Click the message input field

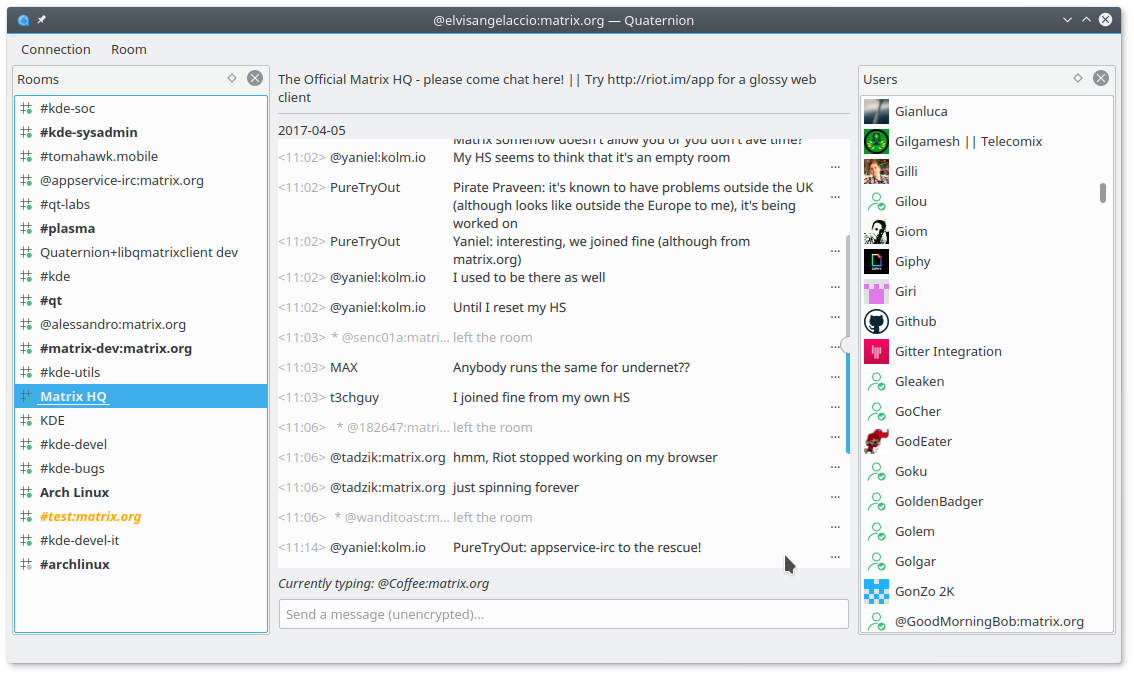[563, 614]
